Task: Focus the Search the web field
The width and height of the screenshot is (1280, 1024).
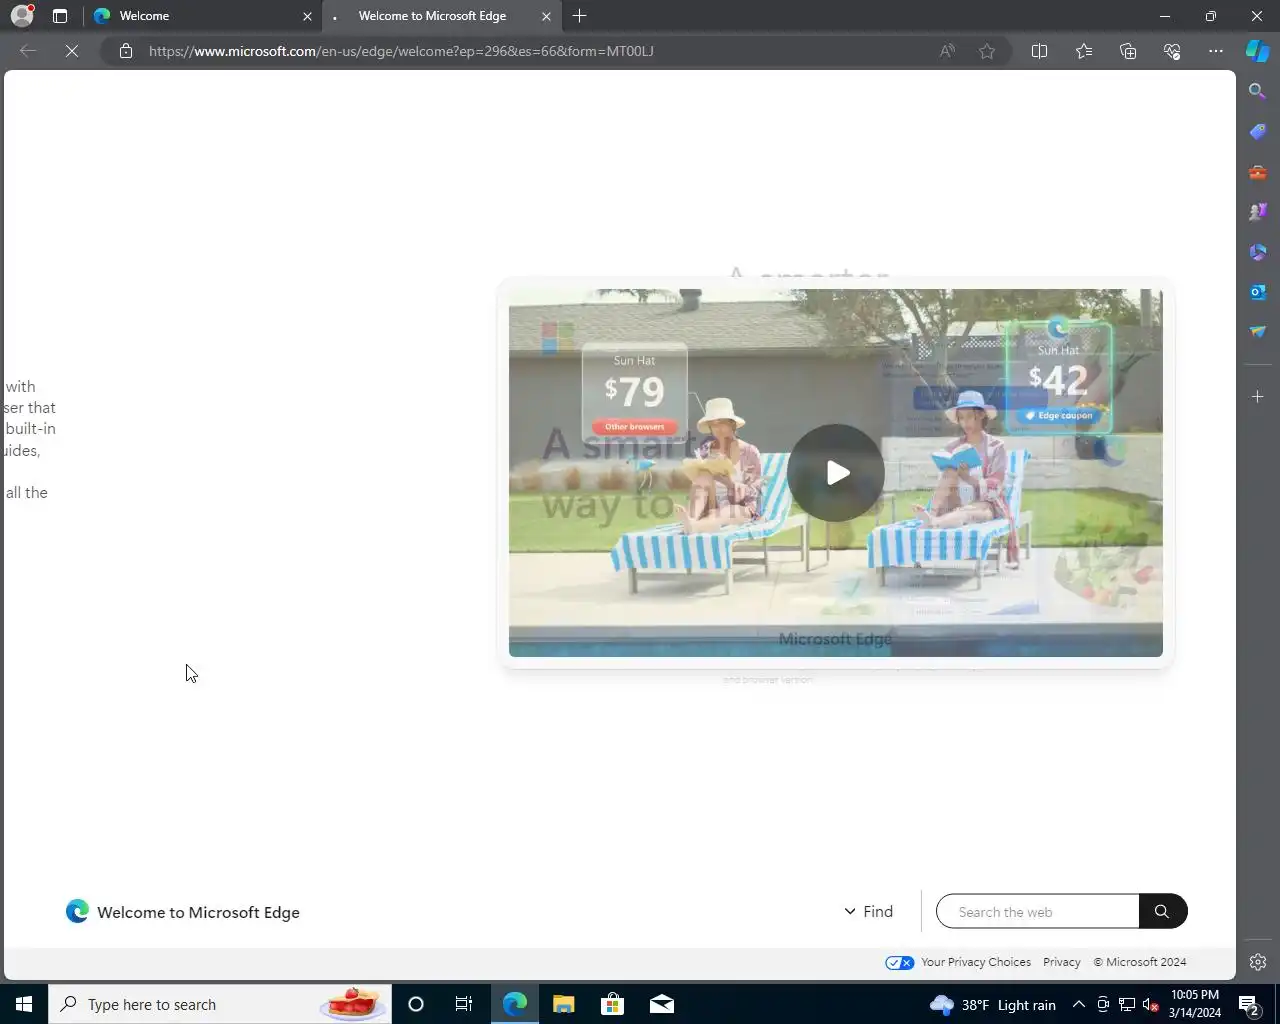Action: pos(1037,911)
